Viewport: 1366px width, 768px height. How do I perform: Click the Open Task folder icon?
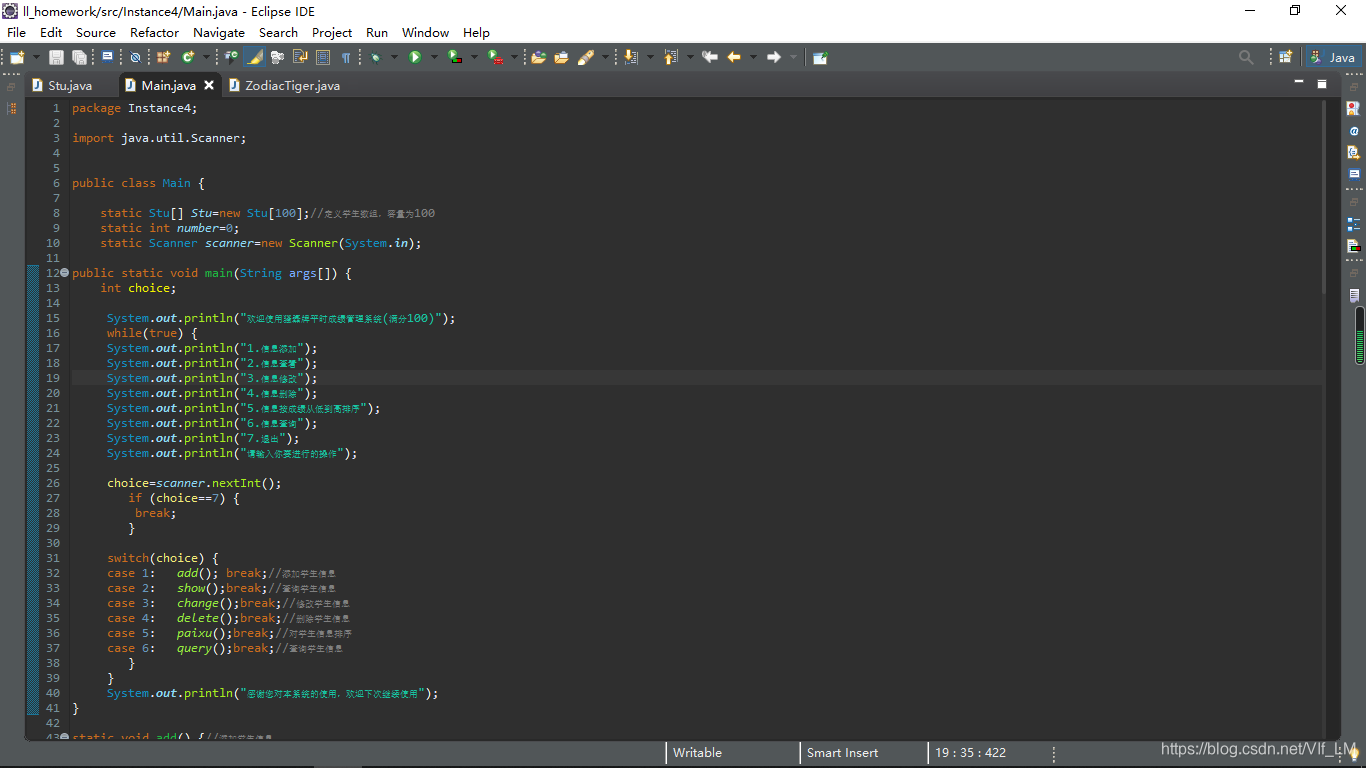(x=561, y=58)
